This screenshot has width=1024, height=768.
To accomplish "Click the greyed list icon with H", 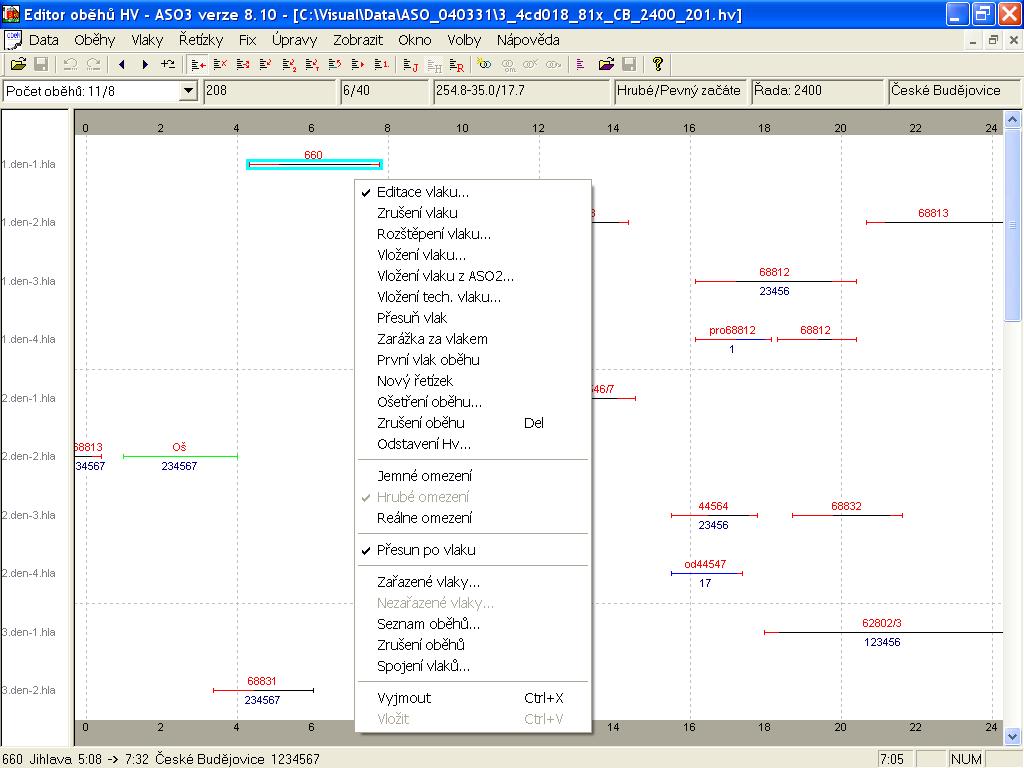I will pyautogui.click(x=434, y=64).
